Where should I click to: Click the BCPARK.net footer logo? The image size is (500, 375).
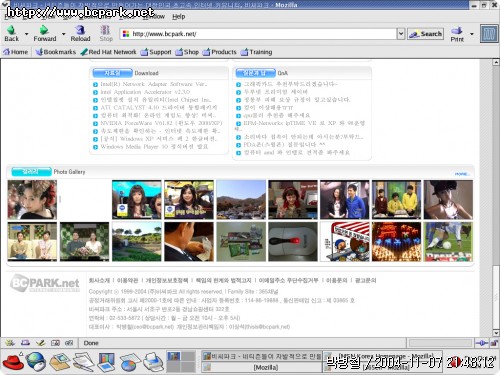pyautogui.click(x=45, y=283)
